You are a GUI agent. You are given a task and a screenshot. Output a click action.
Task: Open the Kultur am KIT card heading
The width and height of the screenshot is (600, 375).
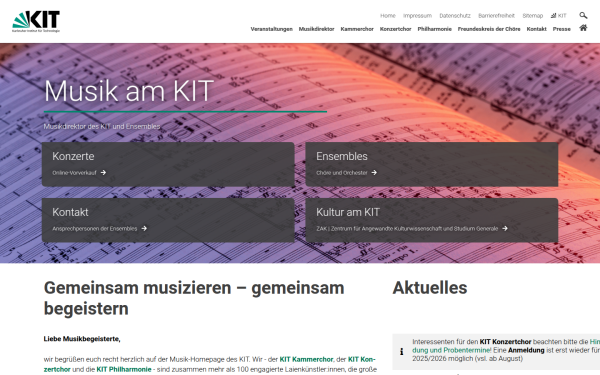[x=348, y=212]
